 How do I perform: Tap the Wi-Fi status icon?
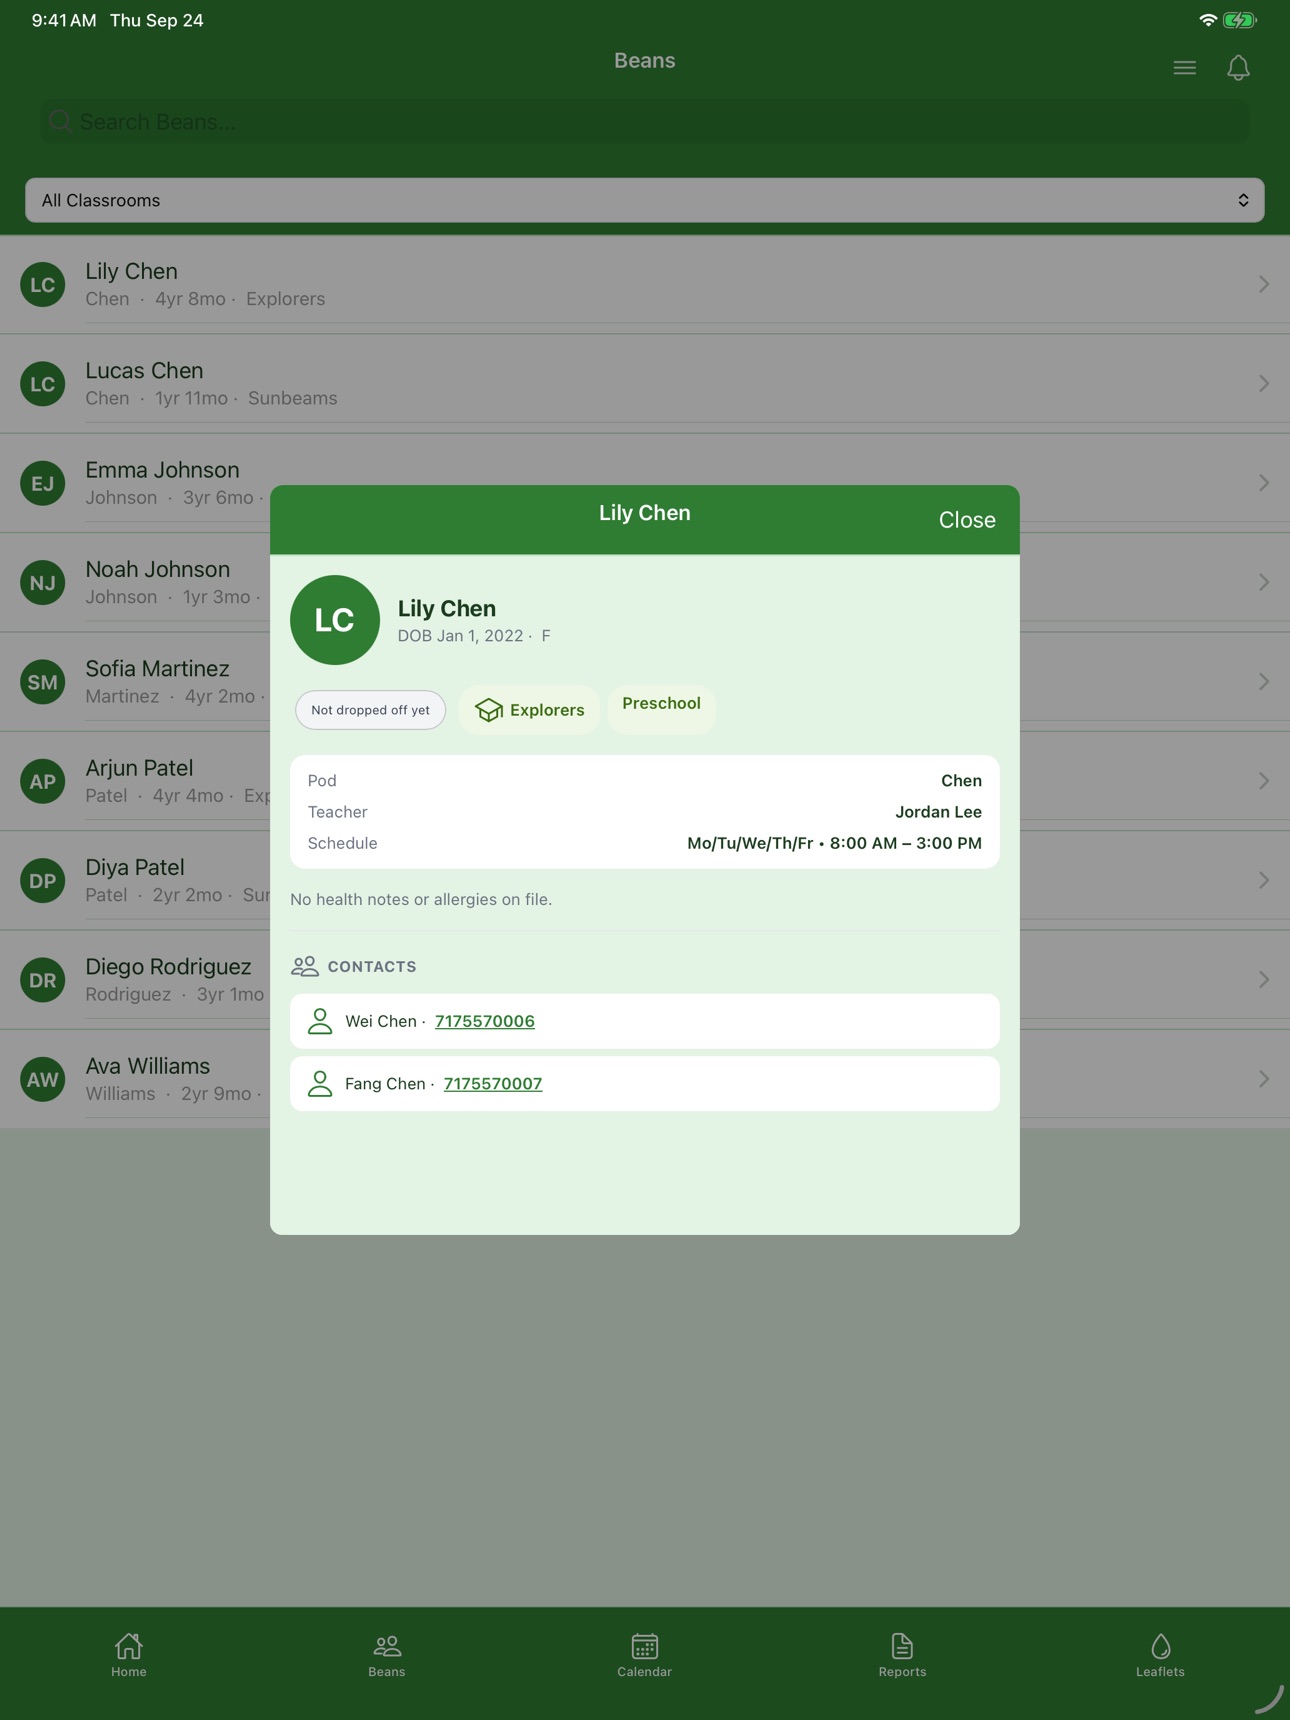tap(1208, 20)
